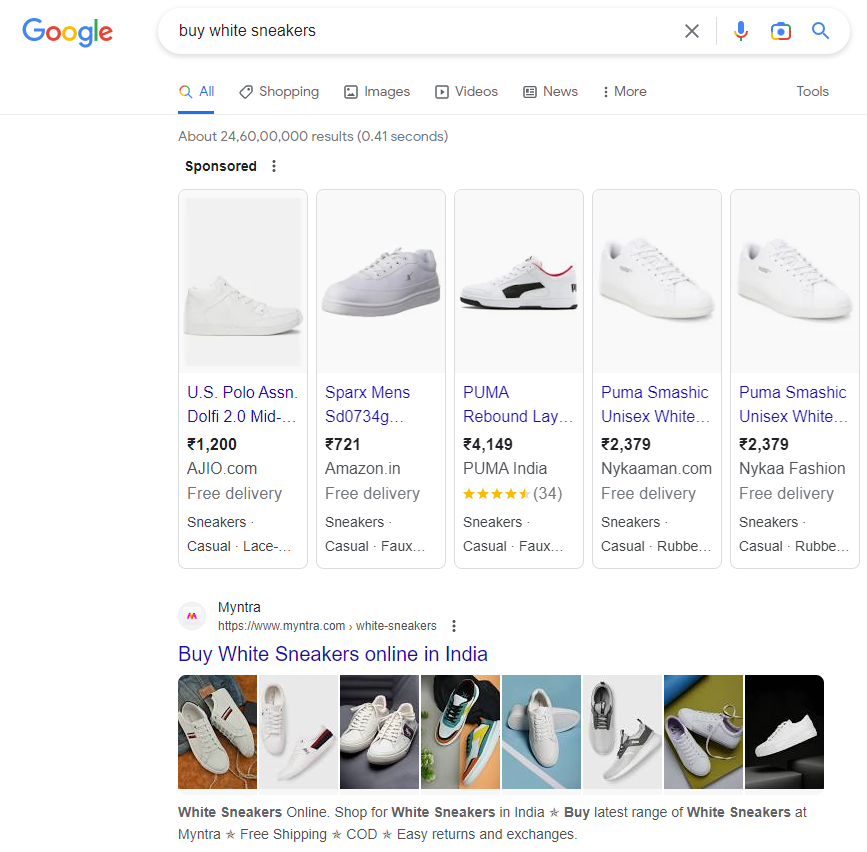
Task: Click the Google logo to go home
Action: click(x=67, y=32)
